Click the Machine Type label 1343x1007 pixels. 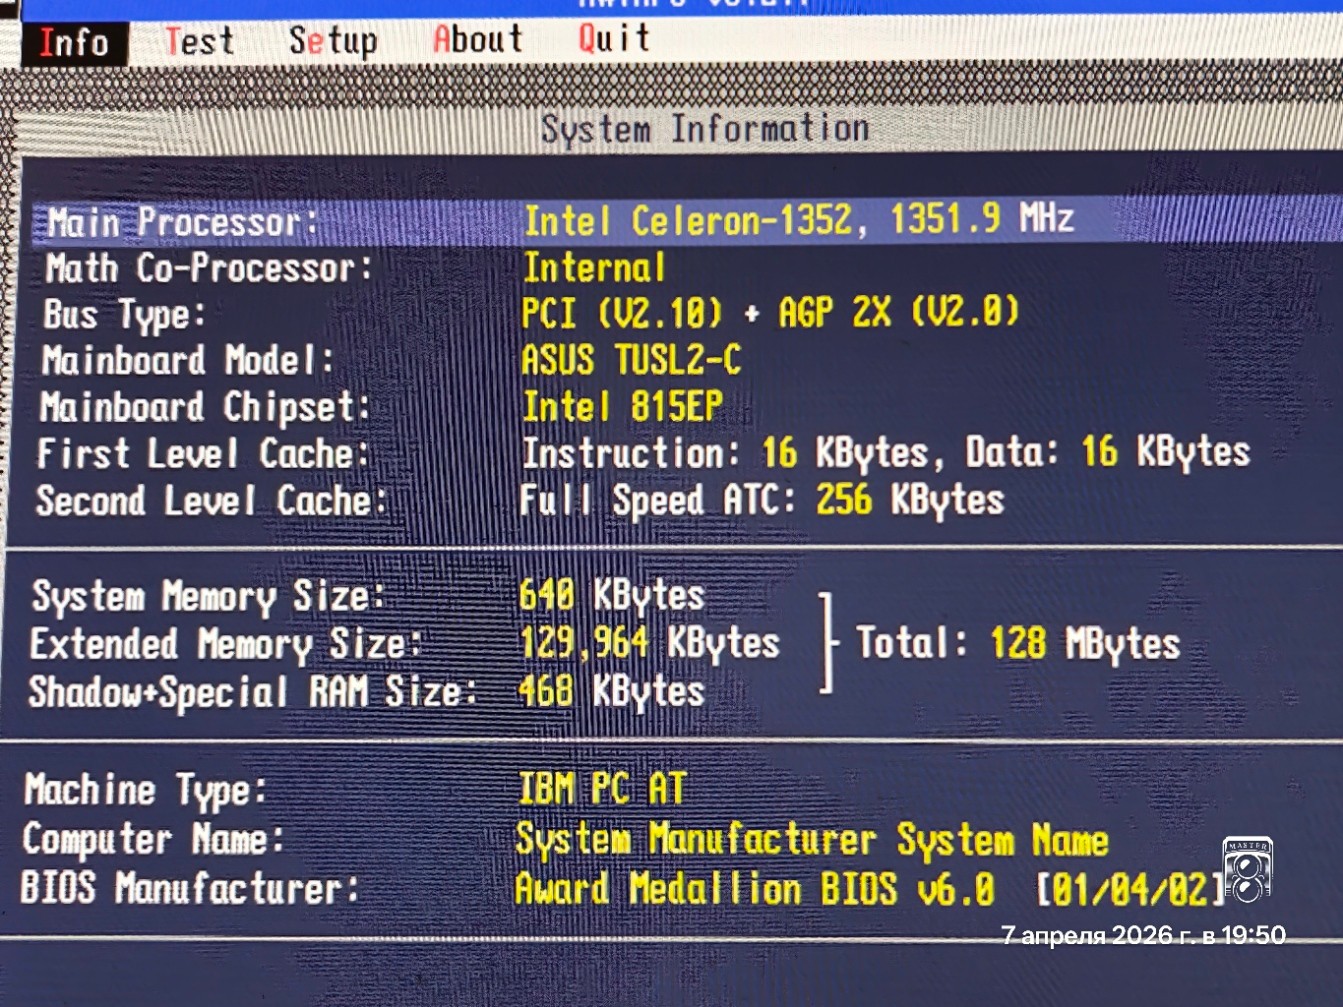(146, 791)
